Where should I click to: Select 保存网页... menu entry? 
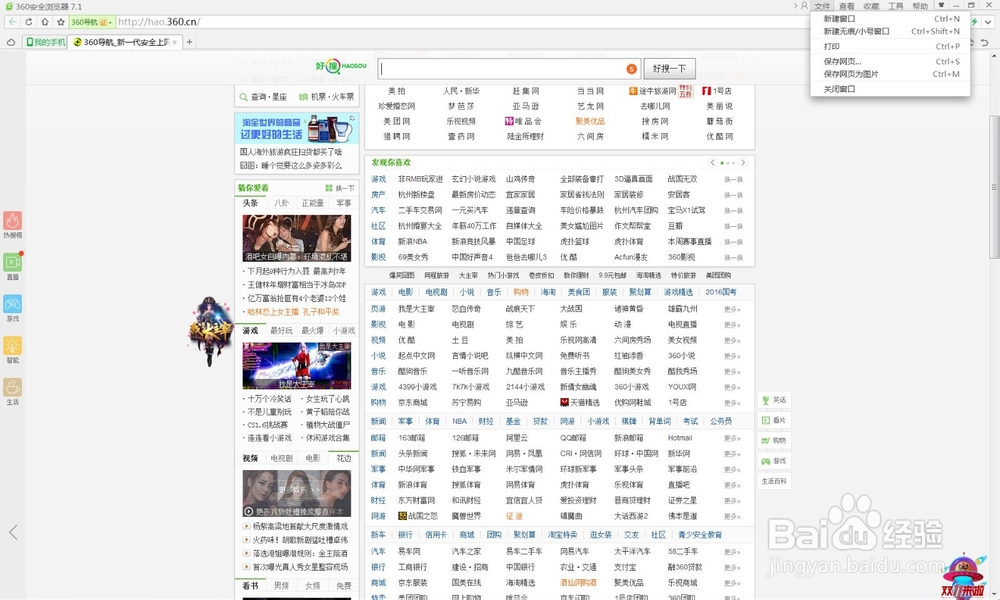click(890, 61)
